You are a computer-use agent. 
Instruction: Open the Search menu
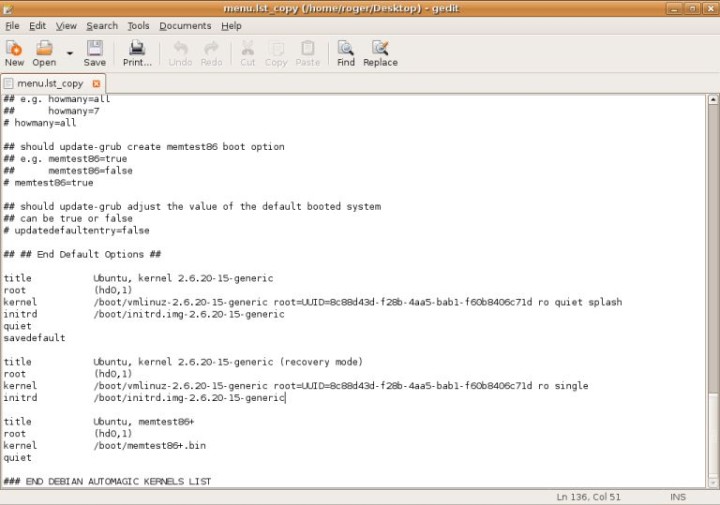[102, 26]
